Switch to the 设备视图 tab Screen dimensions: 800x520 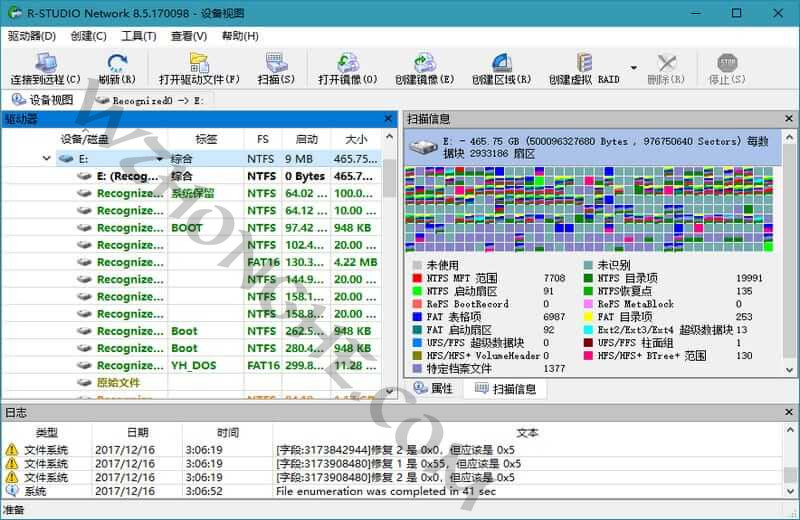point(43,100)
